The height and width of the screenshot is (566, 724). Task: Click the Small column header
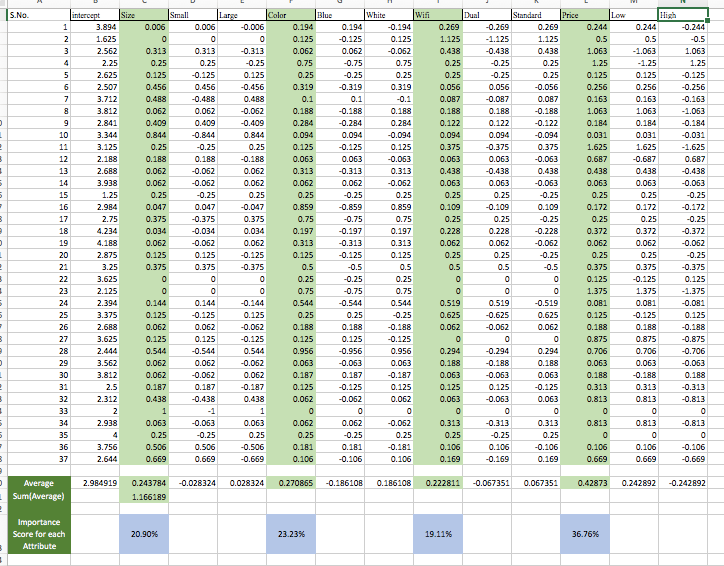pos(193,15)
